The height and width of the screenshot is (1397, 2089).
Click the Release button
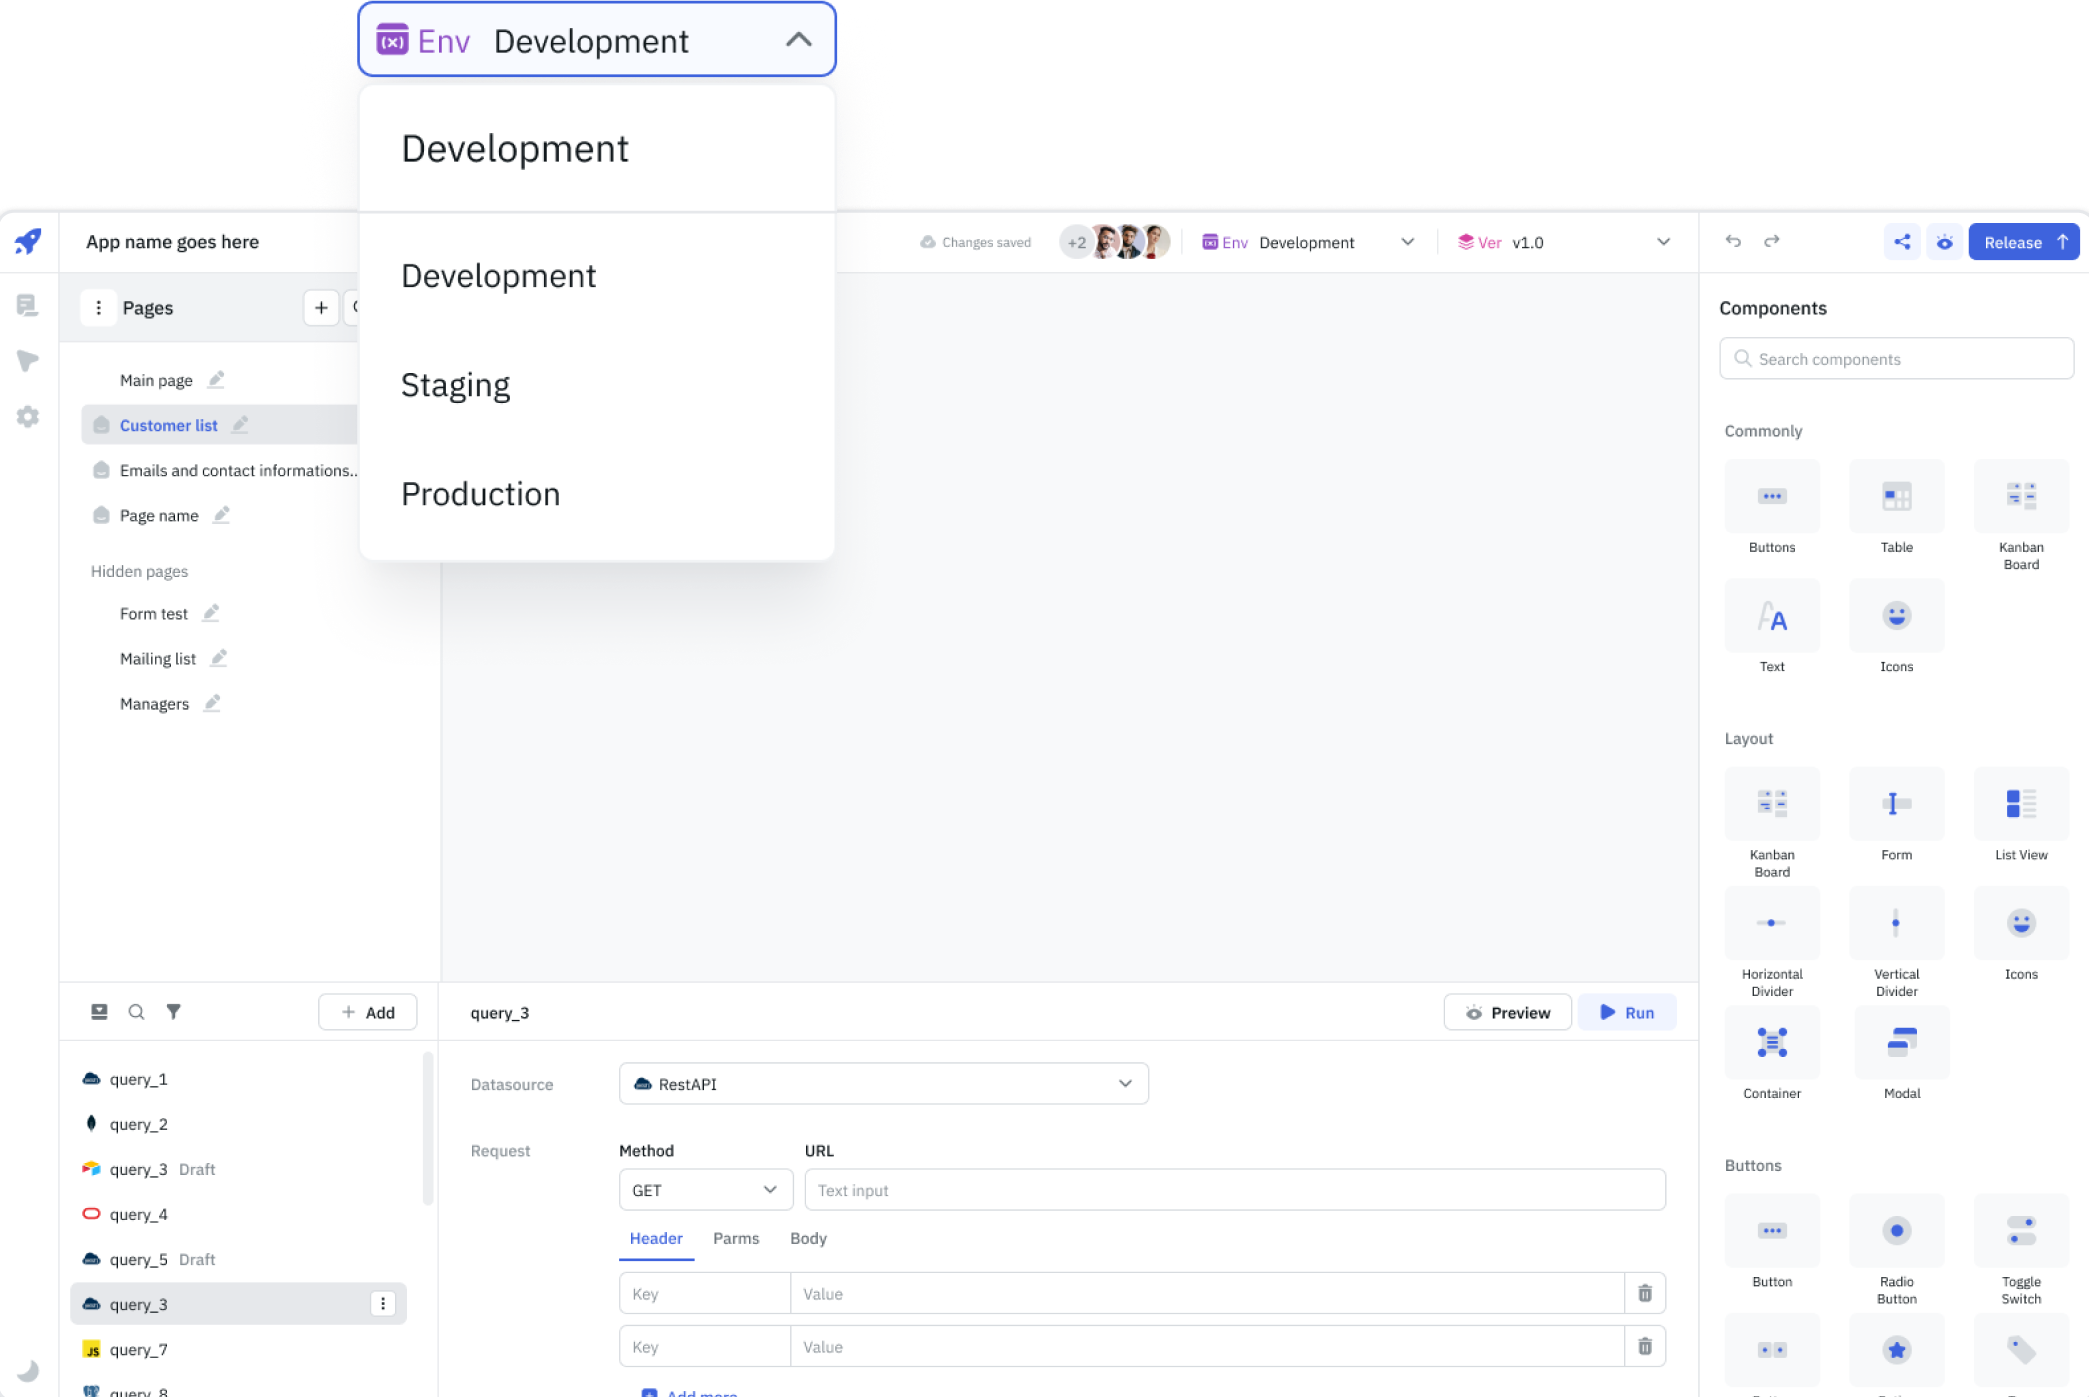point(2023,242)
